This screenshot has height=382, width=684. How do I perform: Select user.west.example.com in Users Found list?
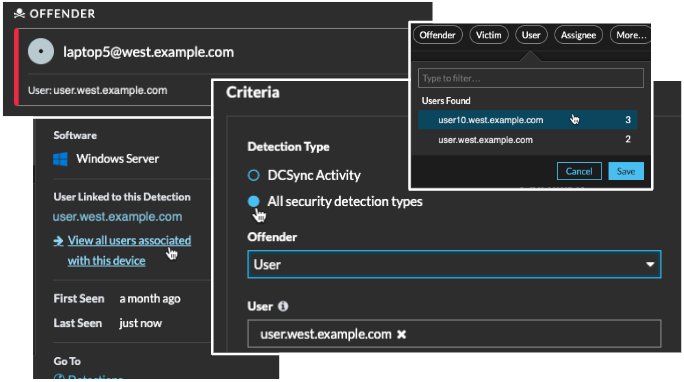pos(527,140)
